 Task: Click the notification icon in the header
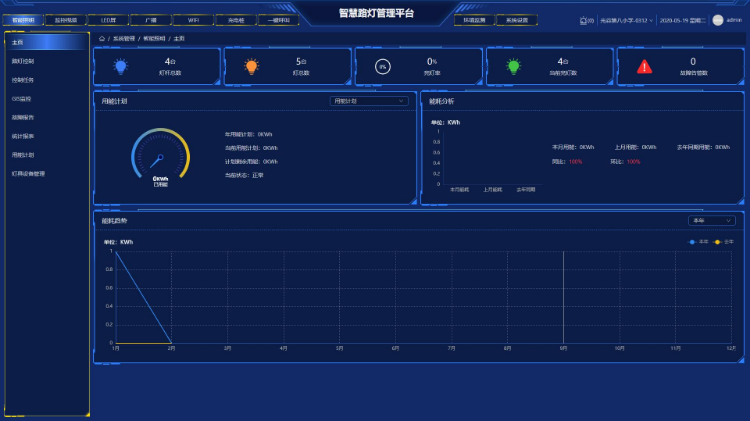click(585, 20)
